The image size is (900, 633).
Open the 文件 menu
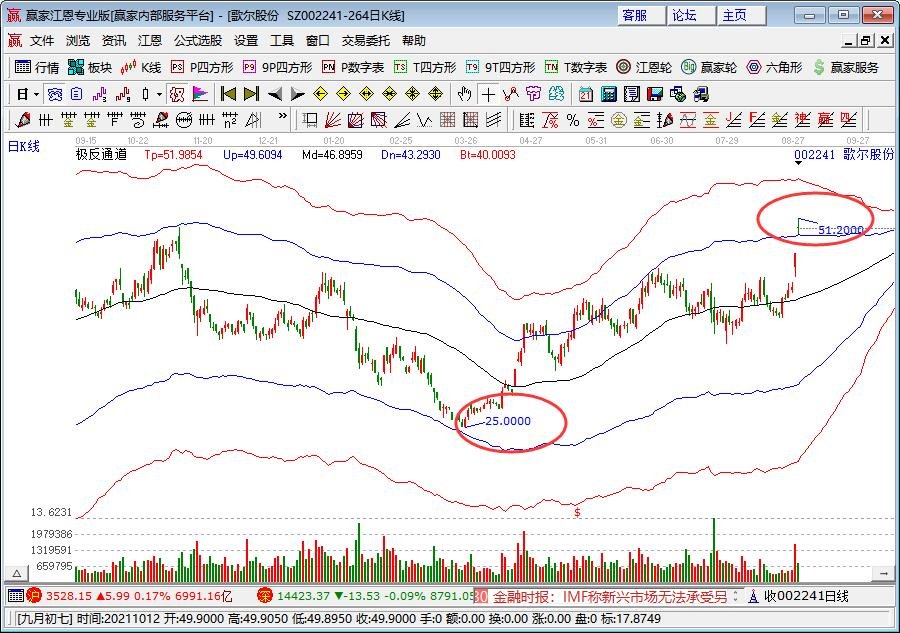(42, 40)
